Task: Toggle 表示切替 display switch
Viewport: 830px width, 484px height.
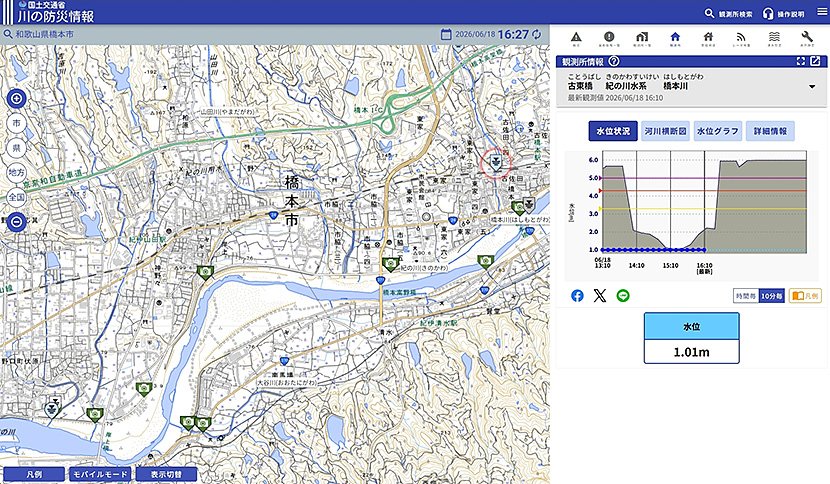Action: click(x=166, y=474)
